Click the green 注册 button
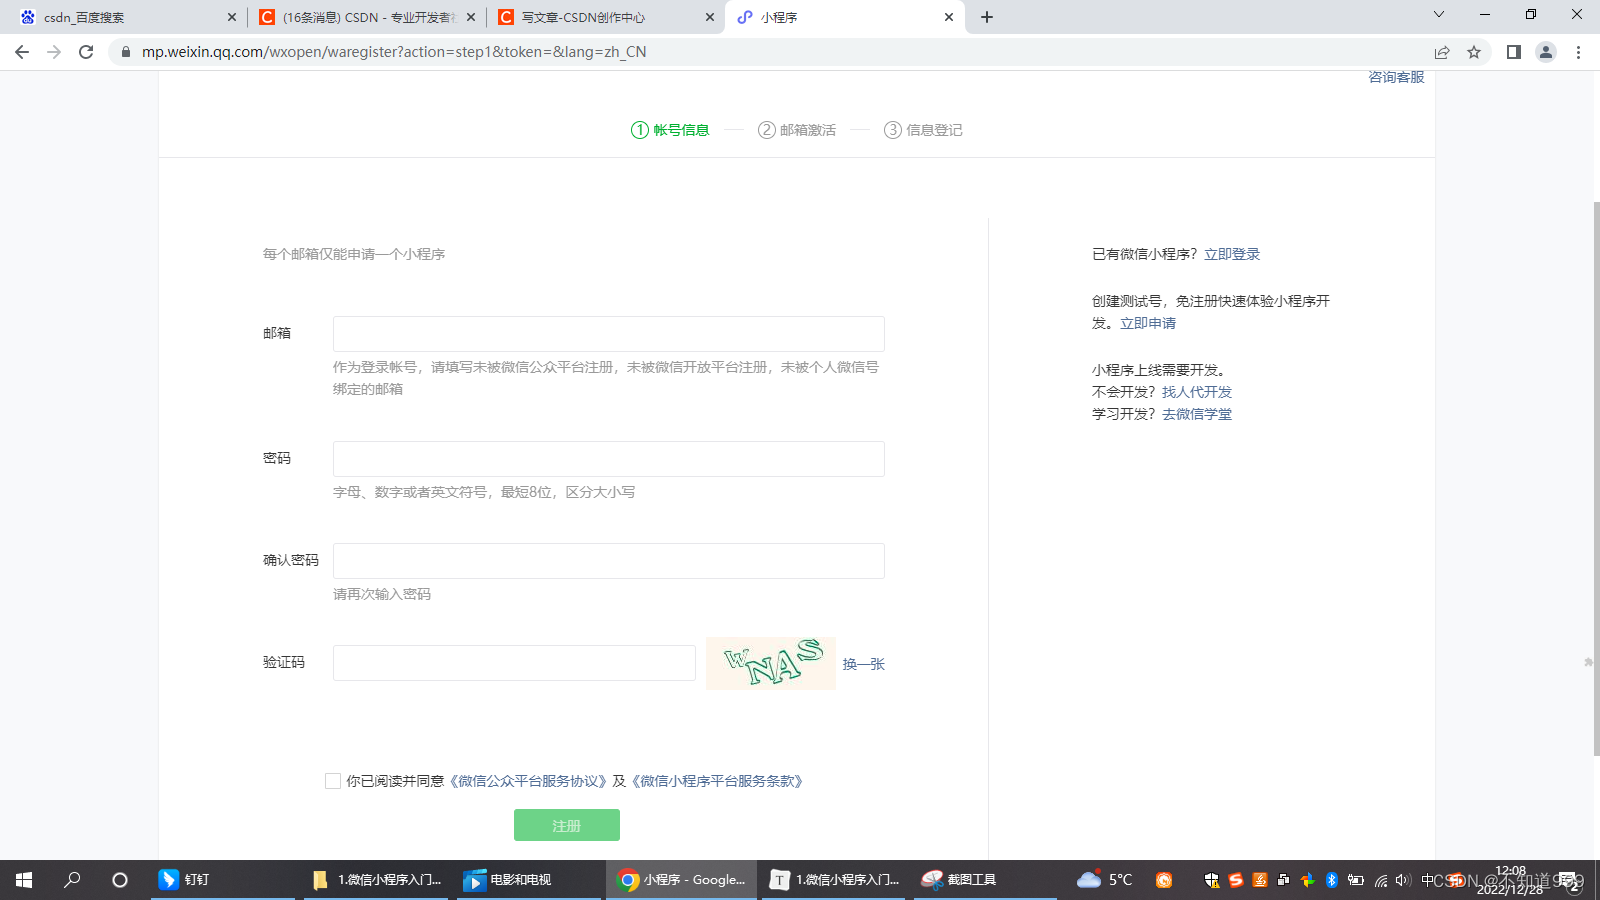Image resolution: width=1600 pixels, height=900 pixels. (567, 826)
